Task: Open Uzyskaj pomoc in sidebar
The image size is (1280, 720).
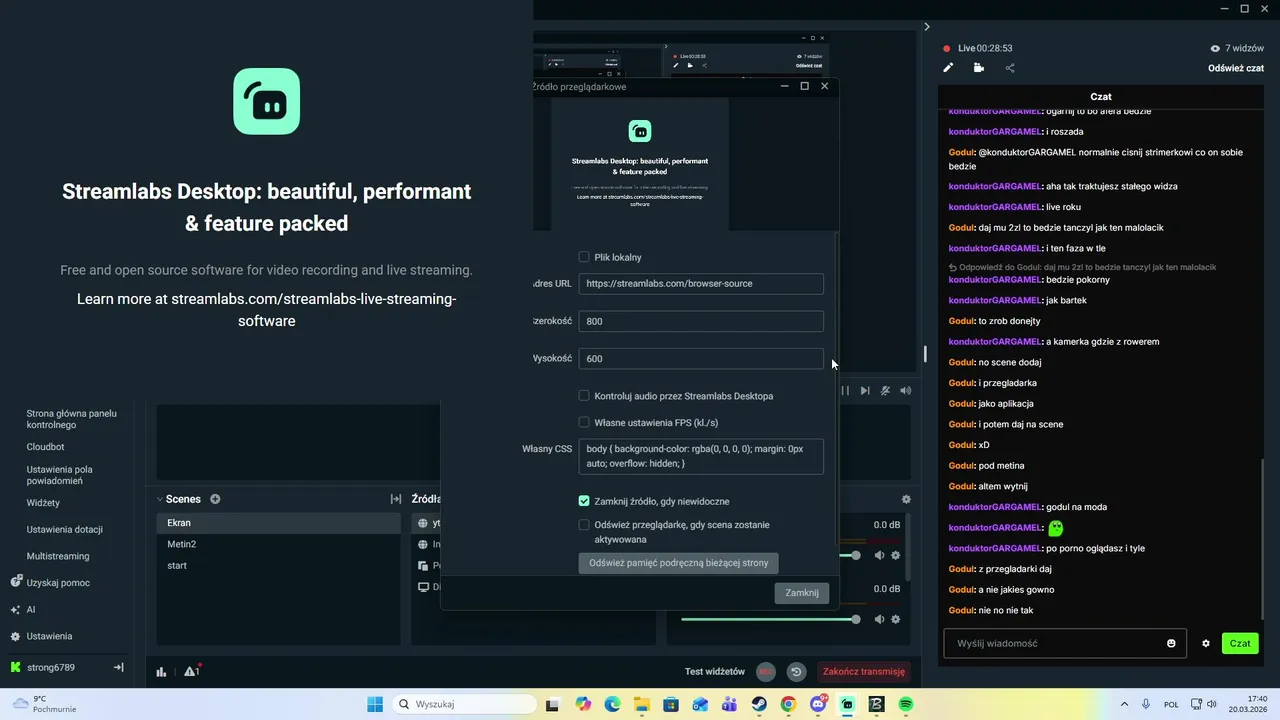Action: pyautogui.click(x=50, y=583)
